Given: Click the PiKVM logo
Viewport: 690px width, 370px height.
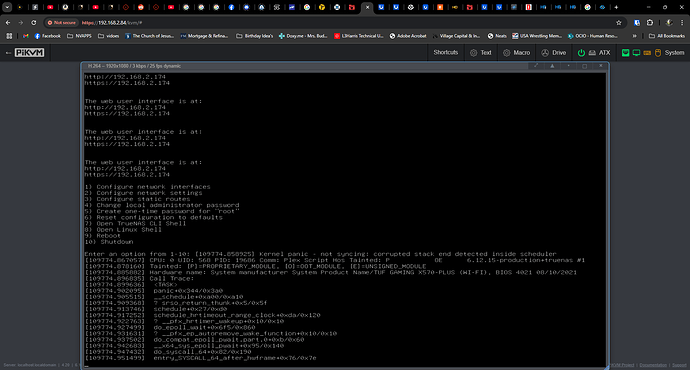Looking at the screenshot, I should (29, 53).
